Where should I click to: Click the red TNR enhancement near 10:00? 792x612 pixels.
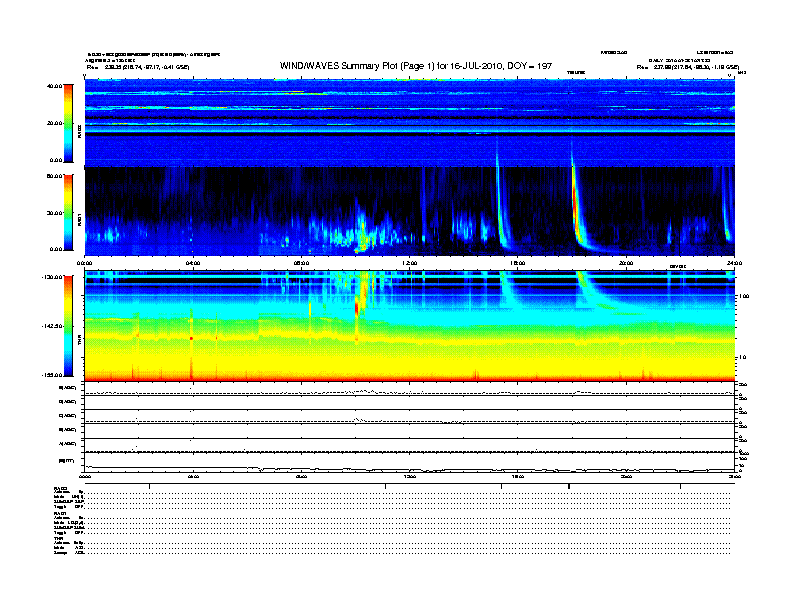pos(357,307)
